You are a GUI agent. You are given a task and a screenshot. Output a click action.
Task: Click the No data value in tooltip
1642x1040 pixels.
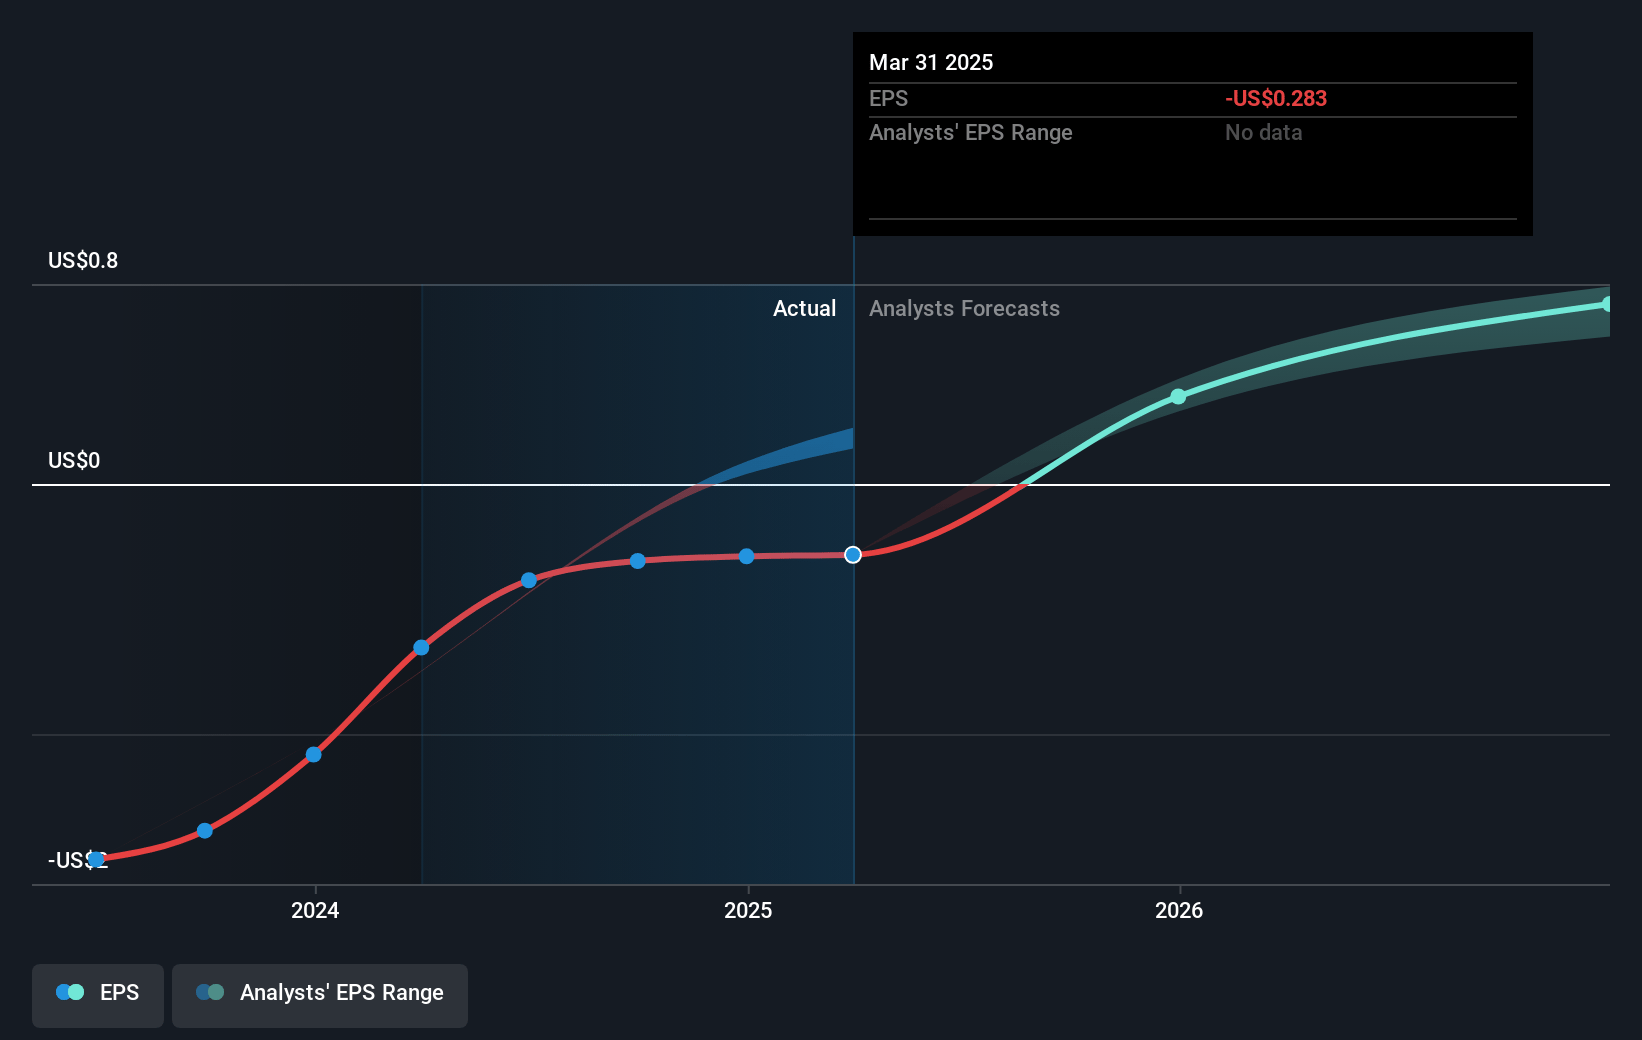(1264, 133)
